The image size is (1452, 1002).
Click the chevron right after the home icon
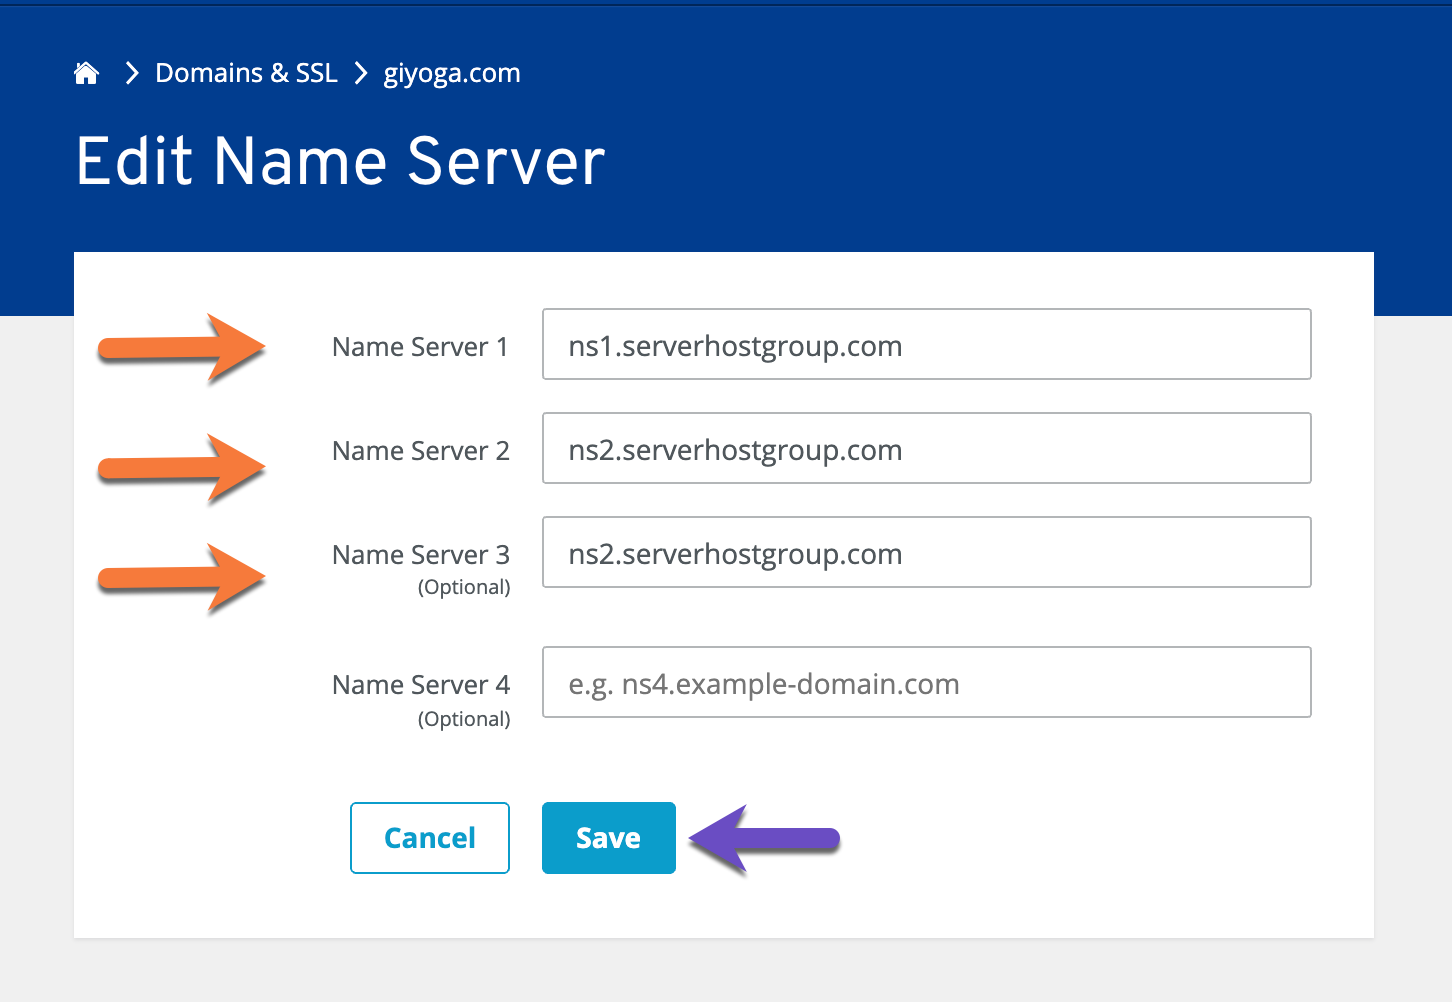pos(131,73)
